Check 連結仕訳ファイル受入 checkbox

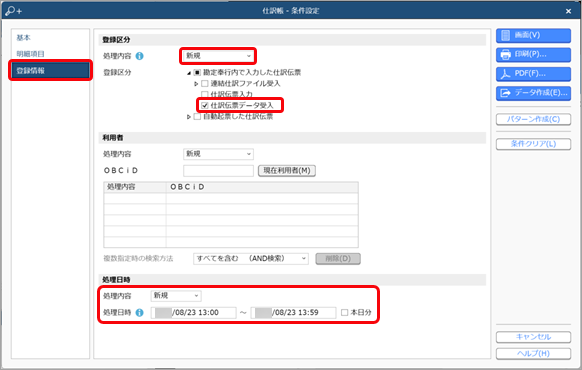(205, 84)
